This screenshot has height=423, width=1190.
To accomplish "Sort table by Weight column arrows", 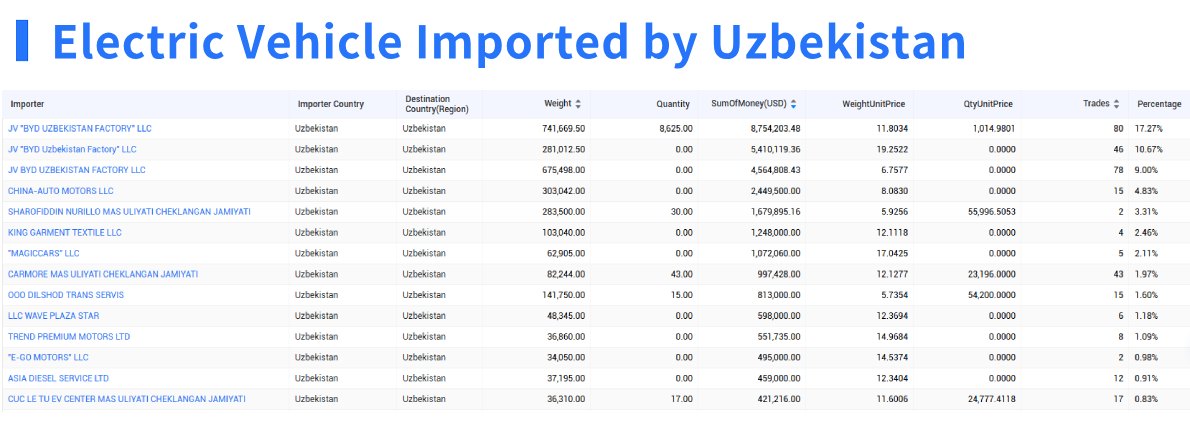I will coord(578,104).
